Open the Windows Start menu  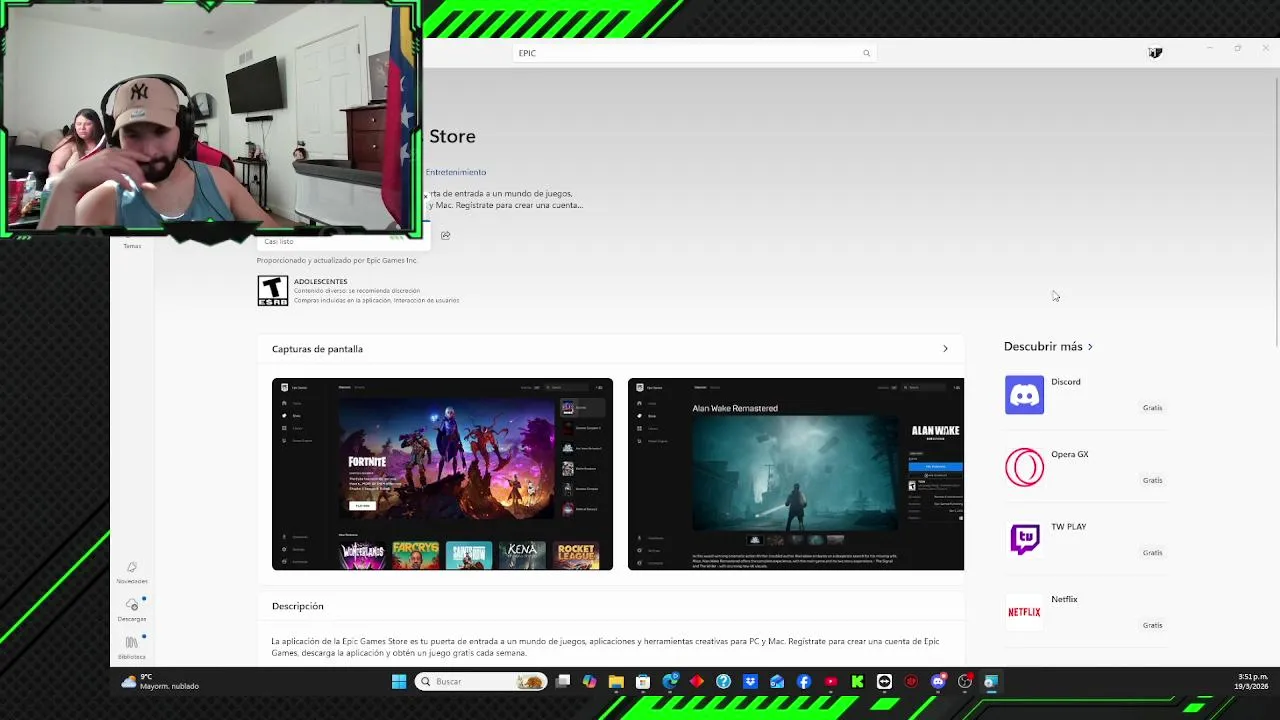(399, 682)
